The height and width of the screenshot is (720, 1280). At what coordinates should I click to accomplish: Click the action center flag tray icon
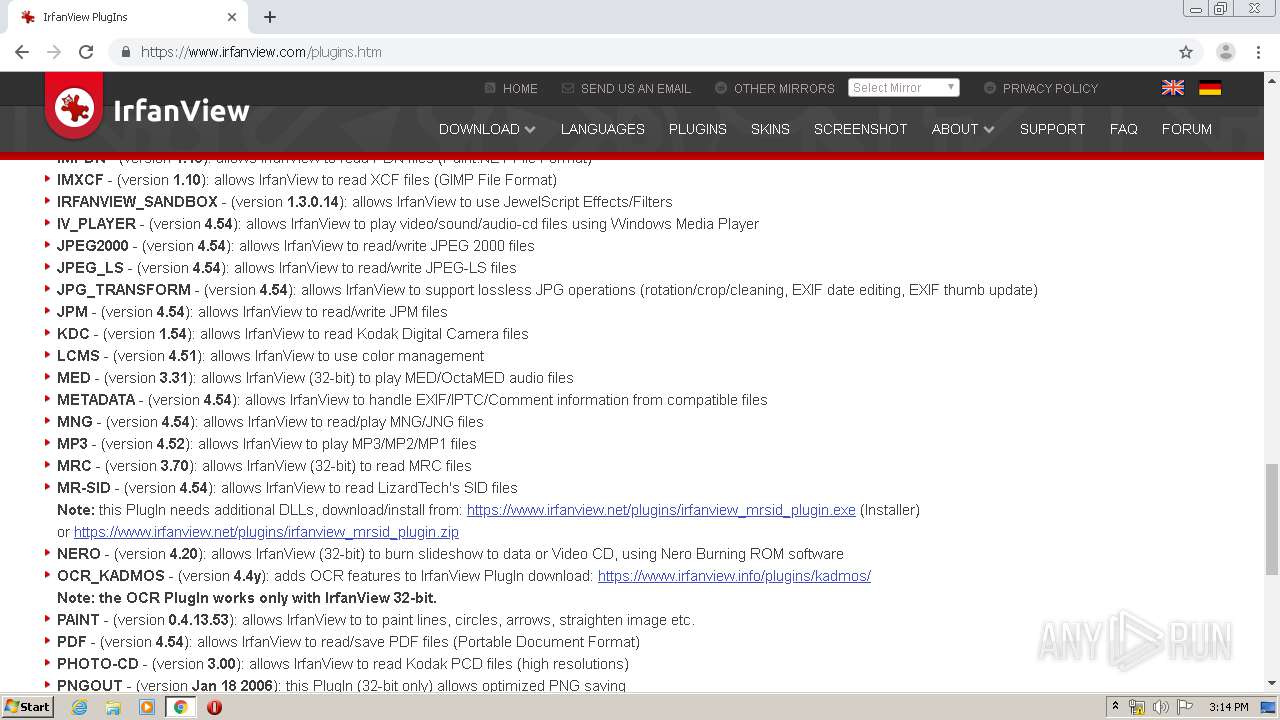click(1185, 707)
